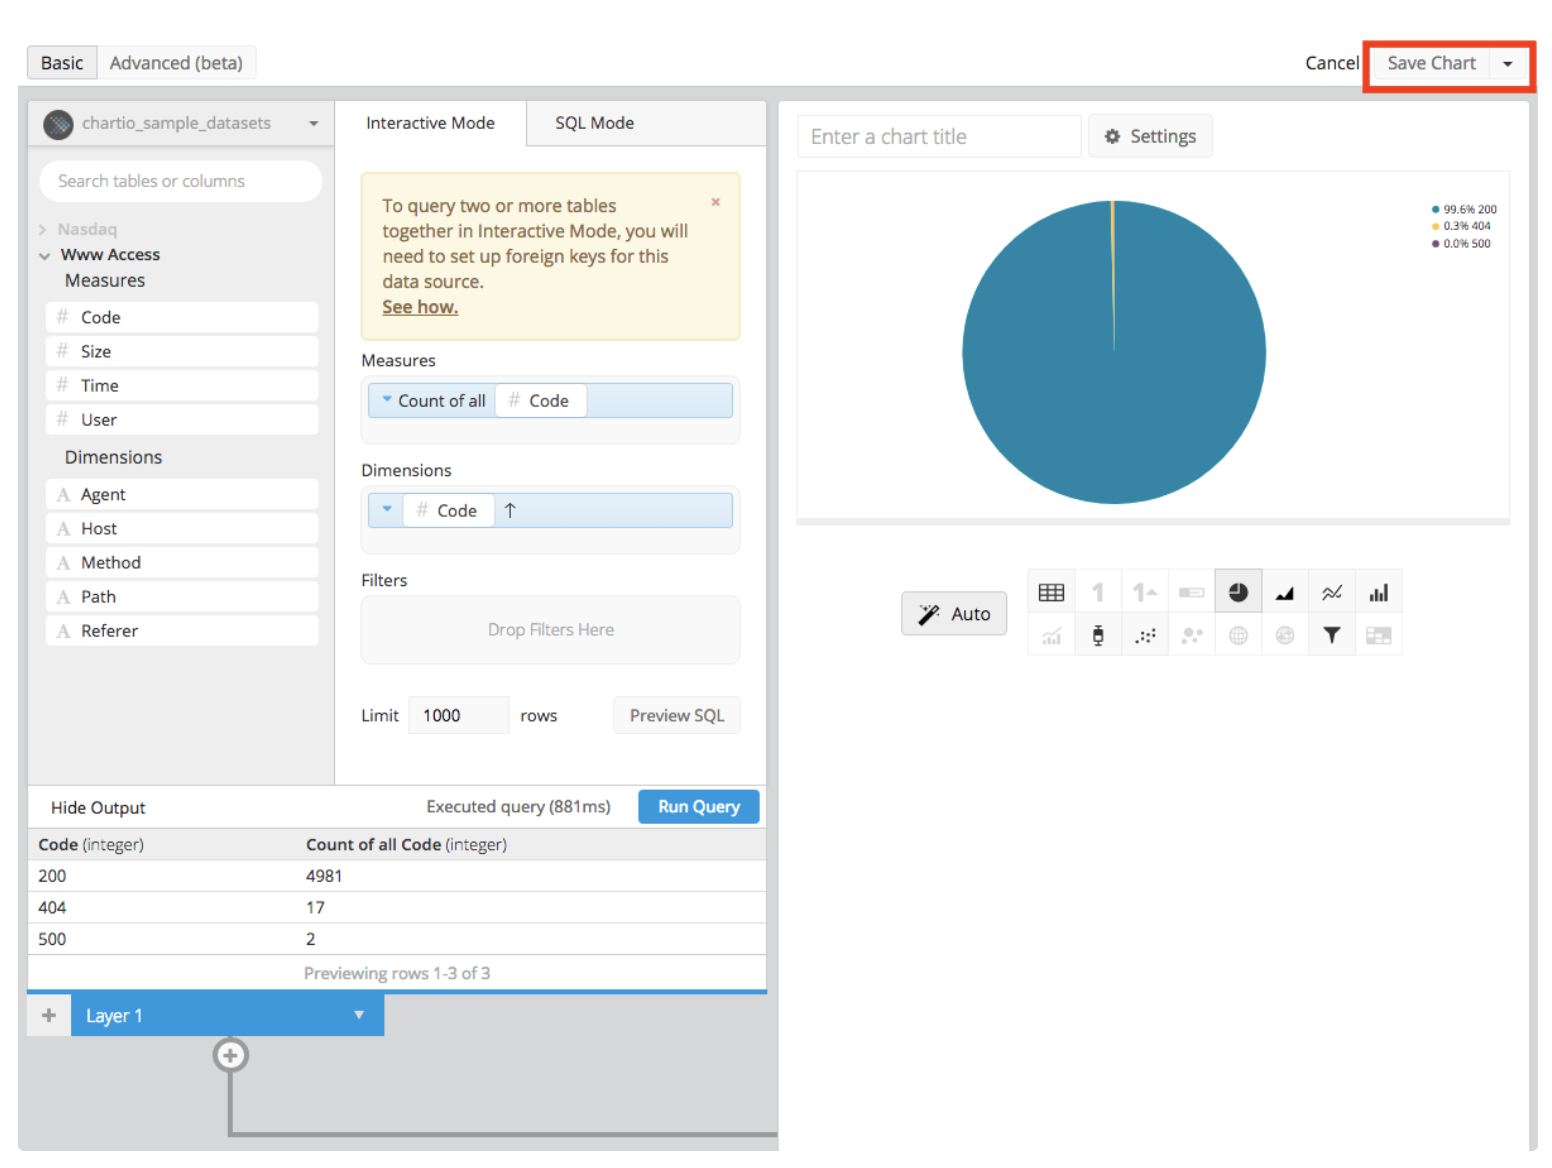
Task: Toggle the 404 series in the legend
Action: tap(1466, 226)
